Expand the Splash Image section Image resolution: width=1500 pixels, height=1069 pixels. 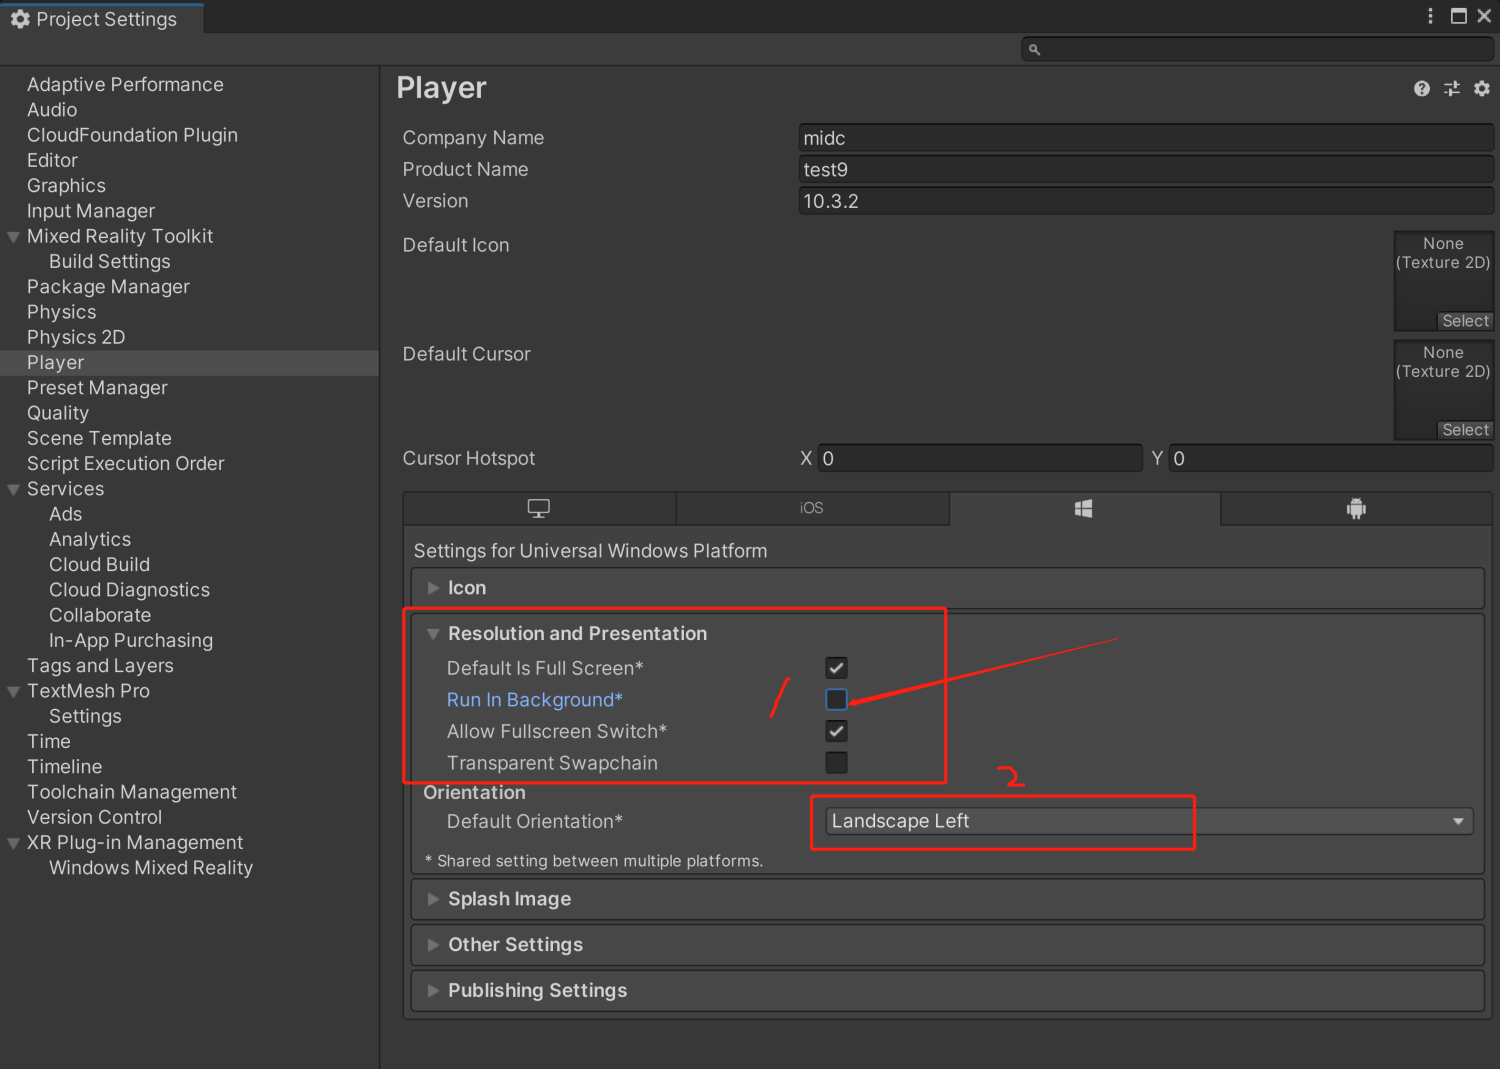434,899
